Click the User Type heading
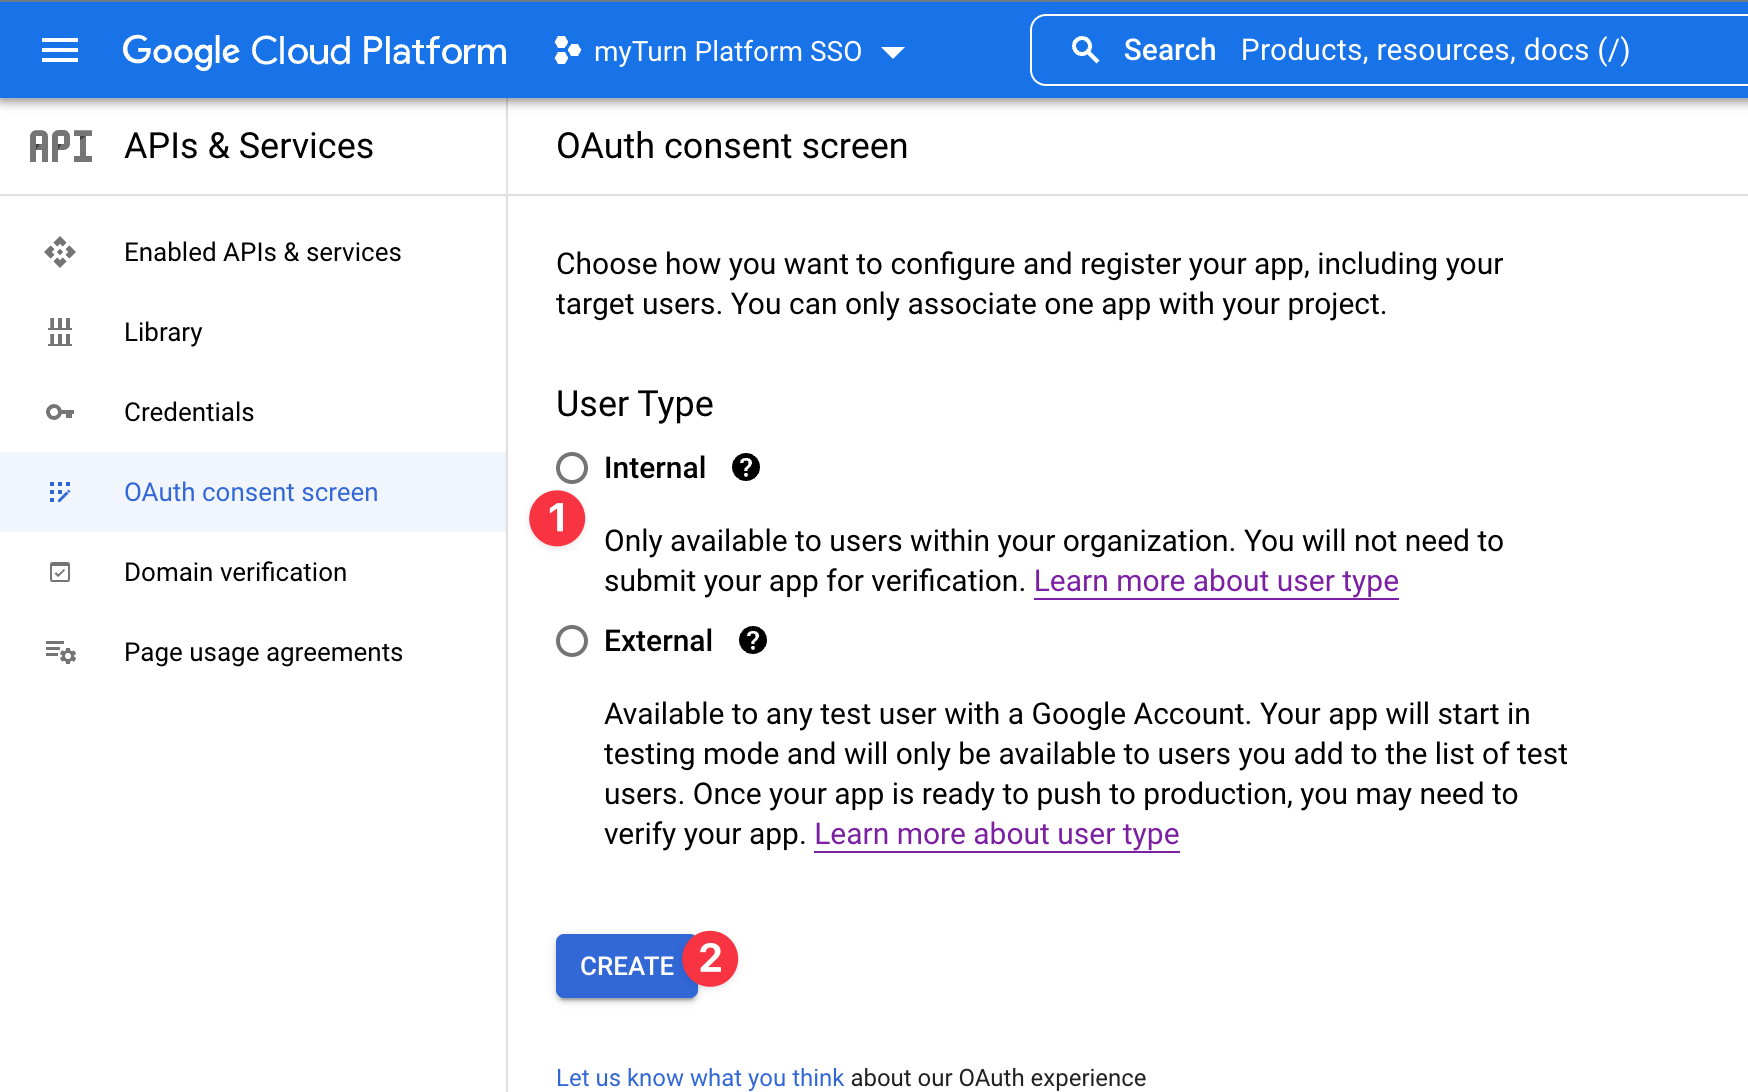 pos(635,404)
